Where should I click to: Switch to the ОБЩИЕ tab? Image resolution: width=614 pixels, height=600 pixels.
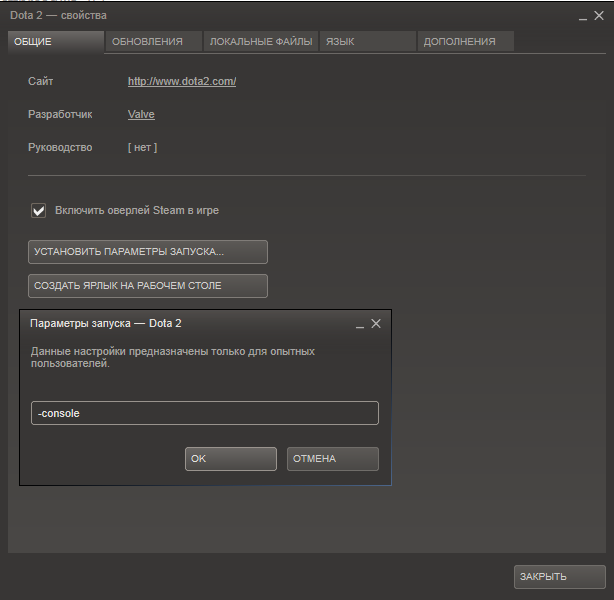(x=55, y=42)
